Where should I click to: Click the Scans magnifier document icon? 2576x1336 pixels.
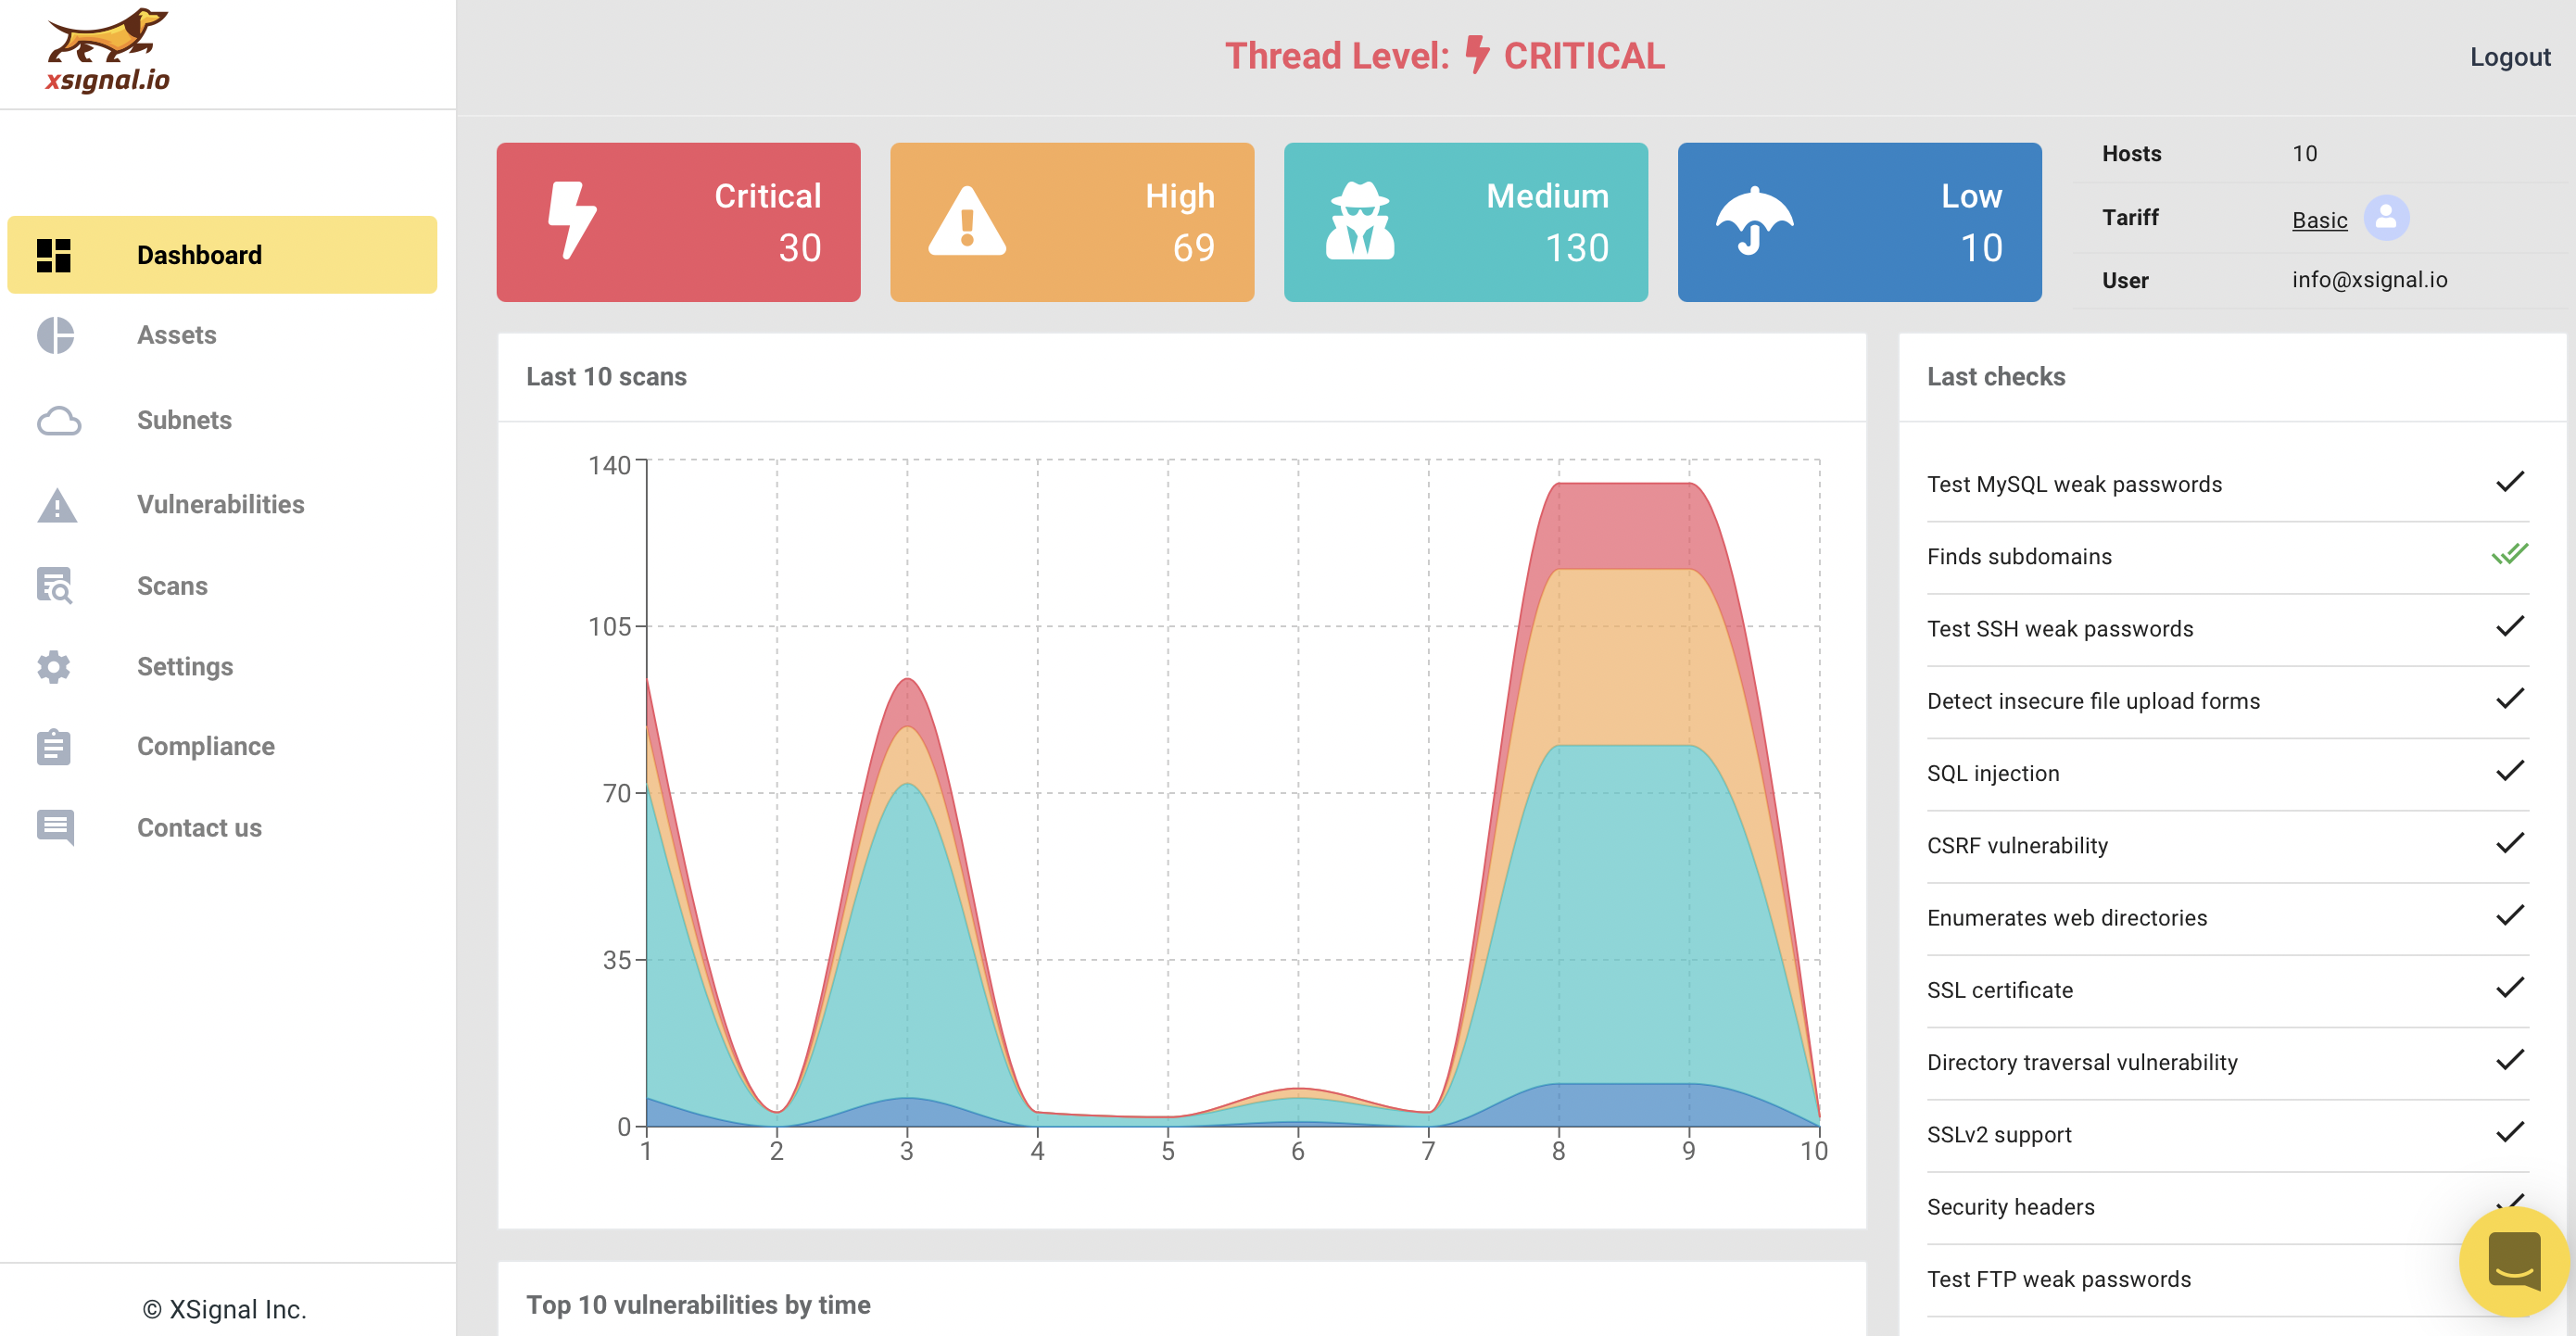pyautogui.click(x=55, y=586)
